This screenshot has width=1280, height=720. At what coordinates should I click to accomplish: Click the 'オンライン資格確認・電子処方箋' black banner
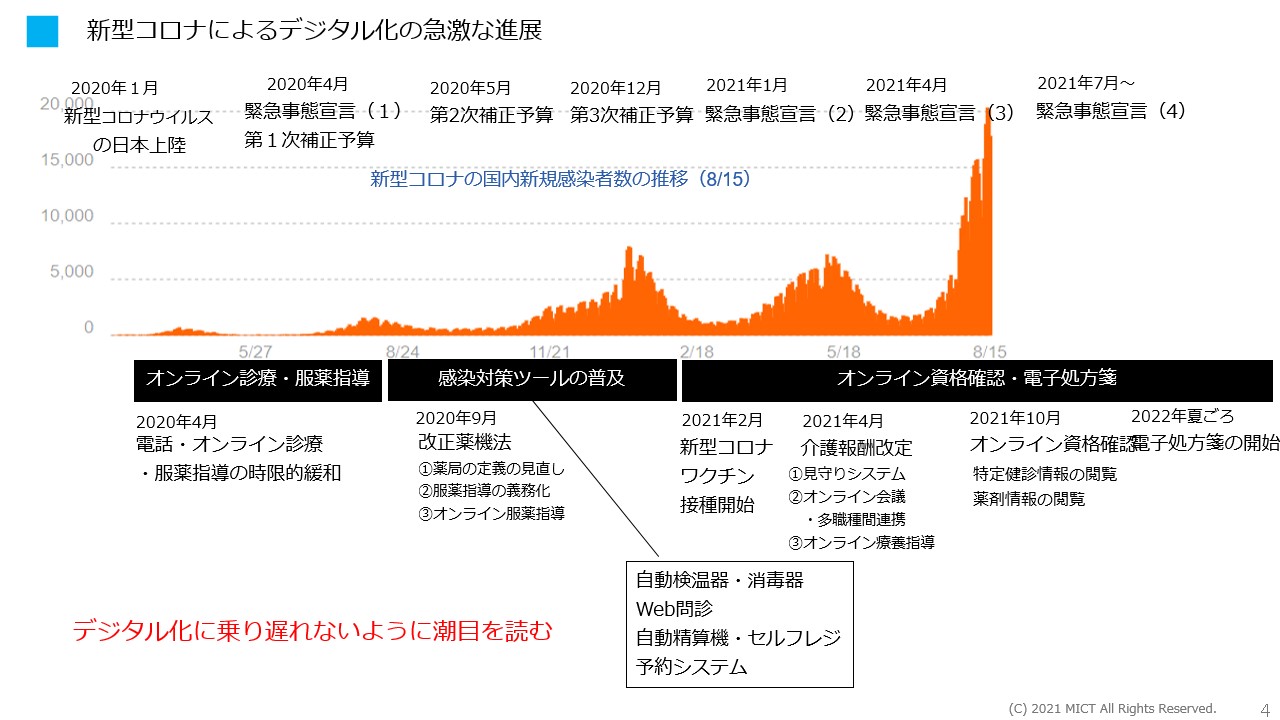976,379
